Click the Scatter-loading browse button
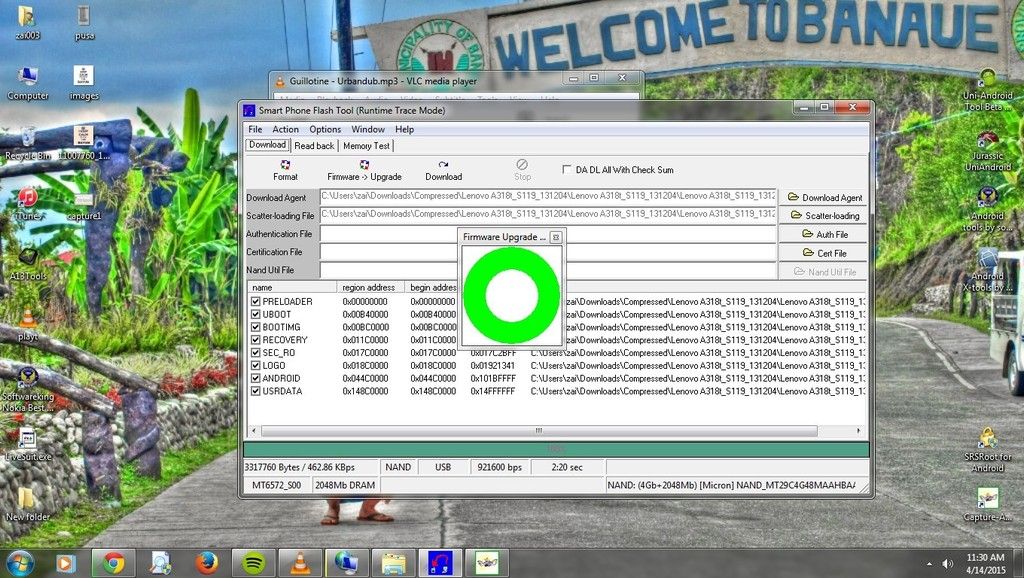1024x578 pixels. [824, 216]
